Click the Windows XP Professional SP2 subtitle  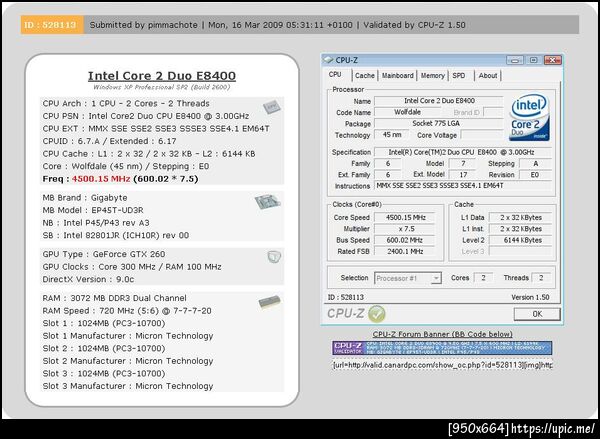161,87
